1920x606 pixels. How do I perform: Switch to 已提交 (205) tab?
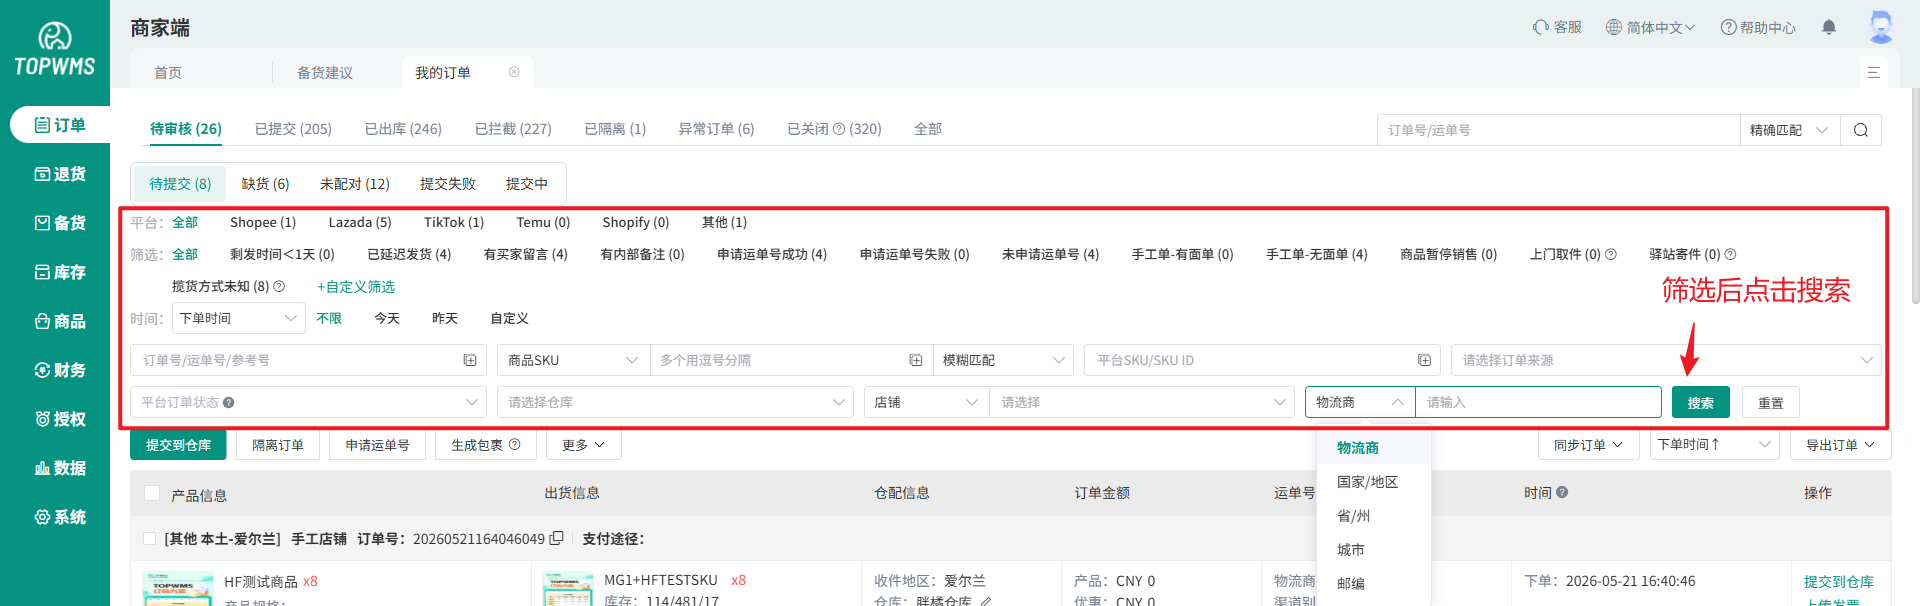click(x=293, y=129)
